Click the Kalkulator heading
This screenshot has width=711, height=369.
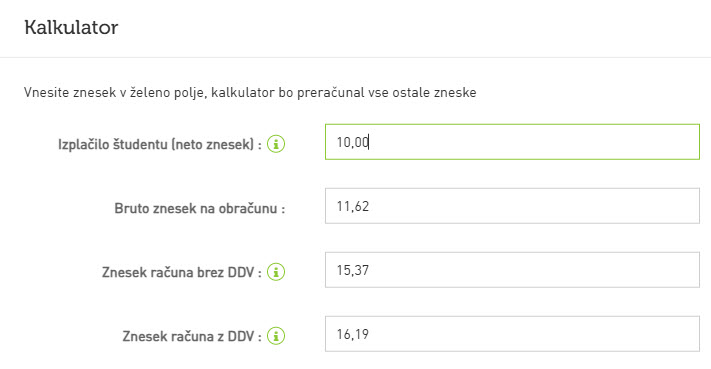tap(71, 27)
